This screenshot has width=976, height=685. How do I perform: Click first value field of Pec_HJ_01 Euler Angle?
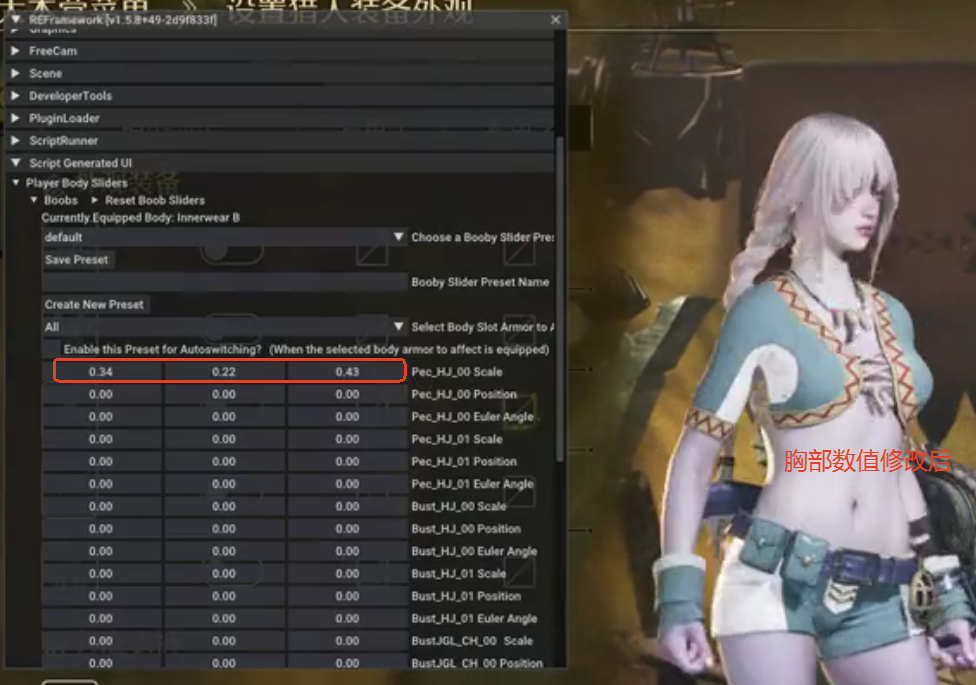[101, 484]
